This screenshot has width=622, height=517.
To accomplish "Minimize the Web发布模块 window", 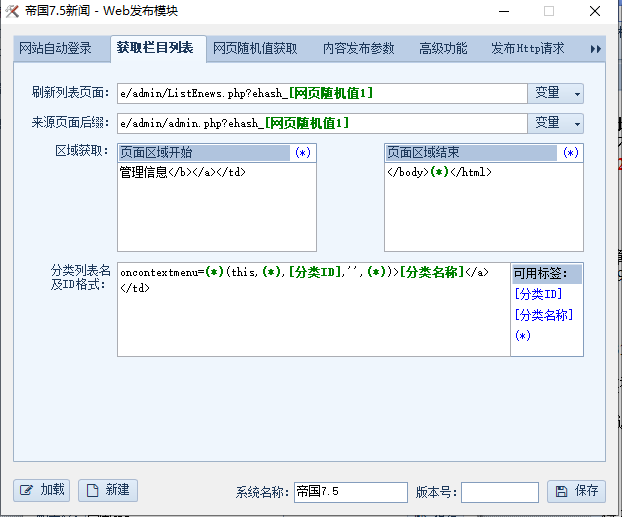I will [504, 11].
